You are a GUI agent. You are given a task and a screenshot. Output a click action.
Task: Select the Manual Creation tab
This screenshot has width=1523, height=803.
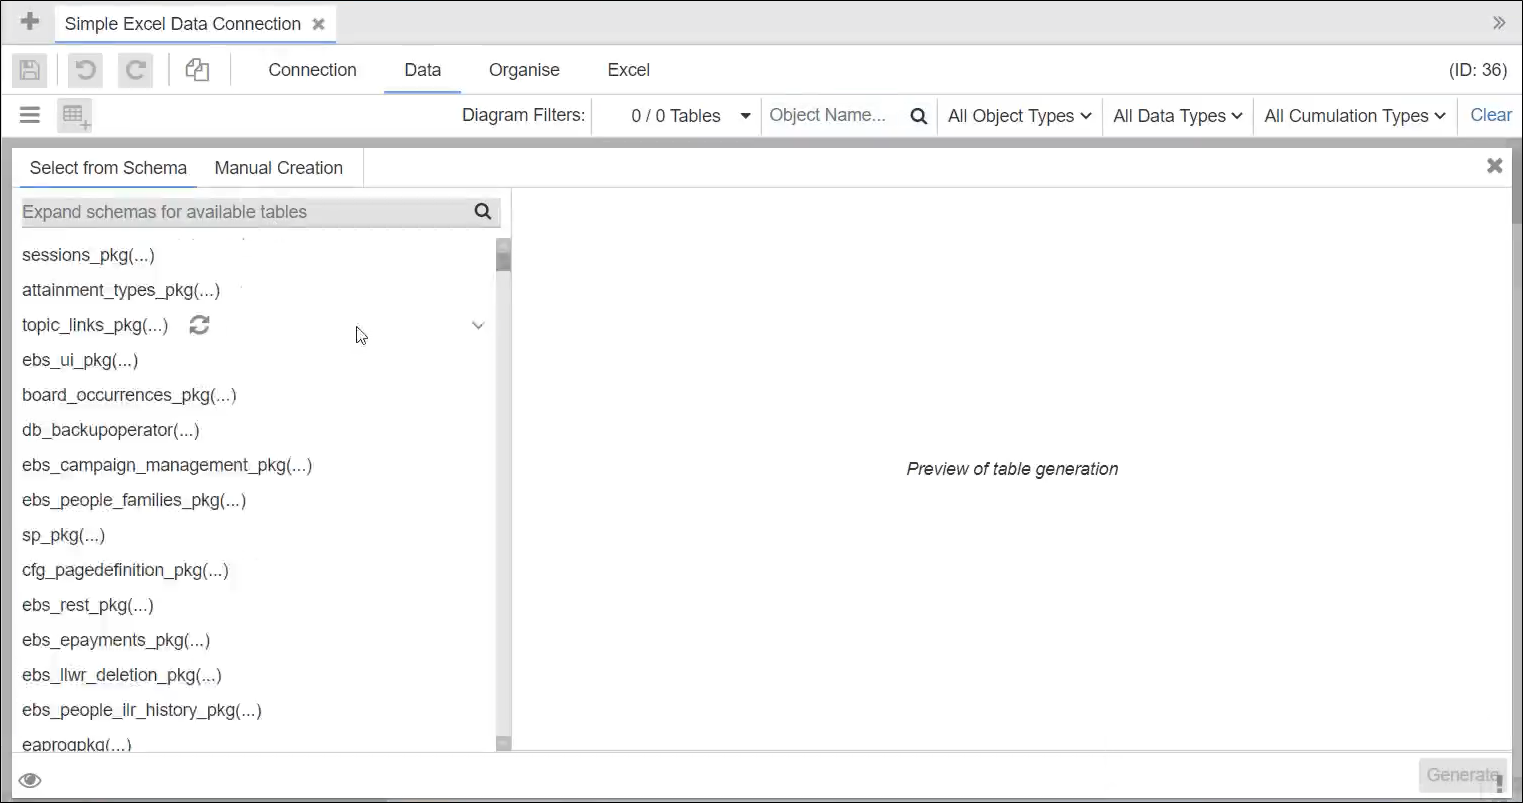point(278,168)
